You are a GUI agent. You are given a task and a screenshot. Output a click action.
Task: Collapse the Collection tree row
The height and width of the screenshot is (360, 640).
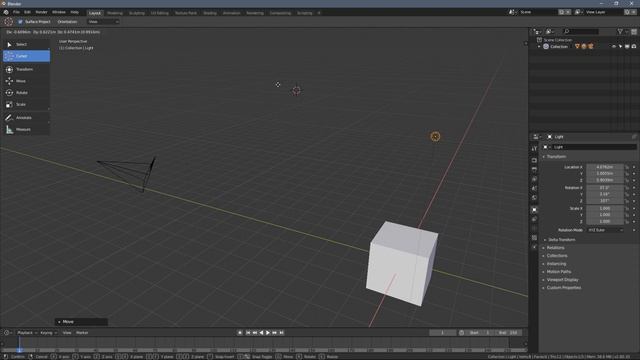click(x=539, y=47)
